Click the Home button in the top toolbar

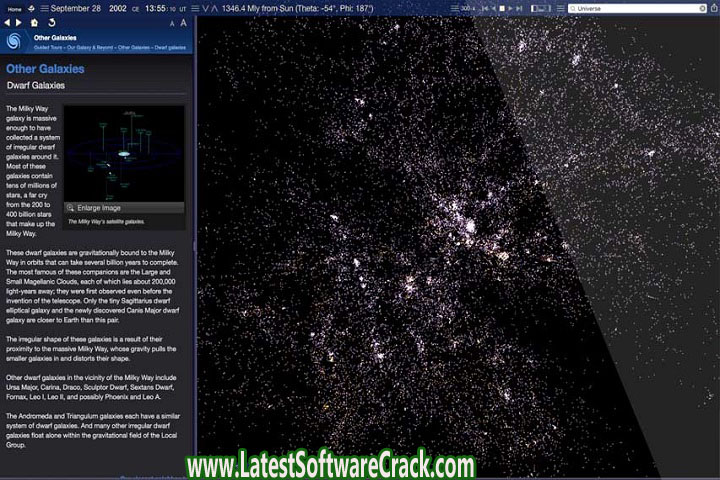click(14, 9)
